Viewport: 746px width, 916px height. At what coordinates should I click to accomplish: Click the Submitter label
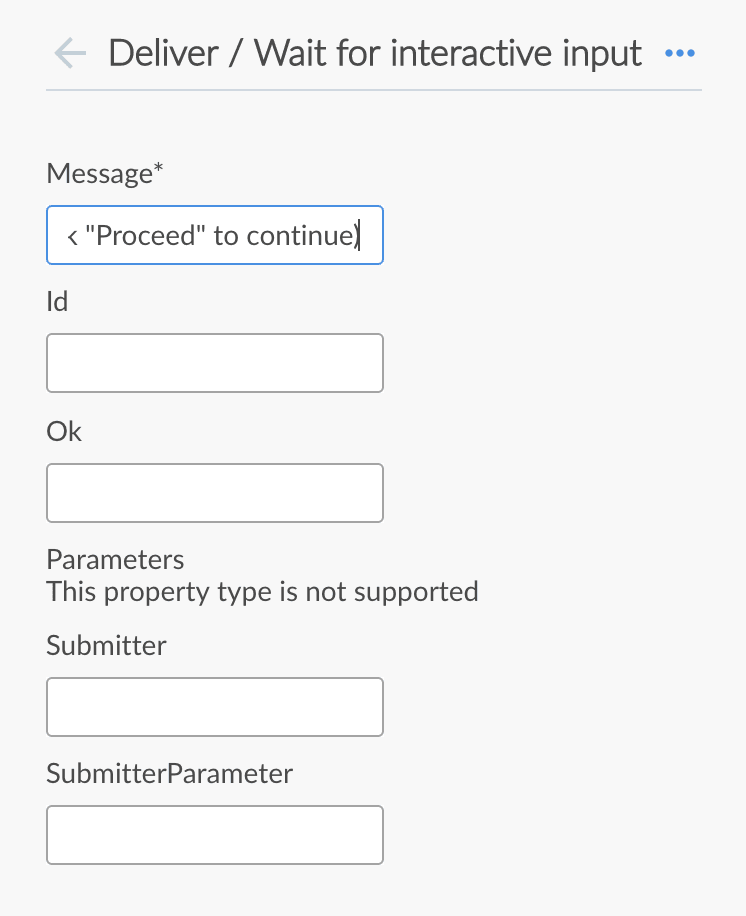tap(106, 645)
